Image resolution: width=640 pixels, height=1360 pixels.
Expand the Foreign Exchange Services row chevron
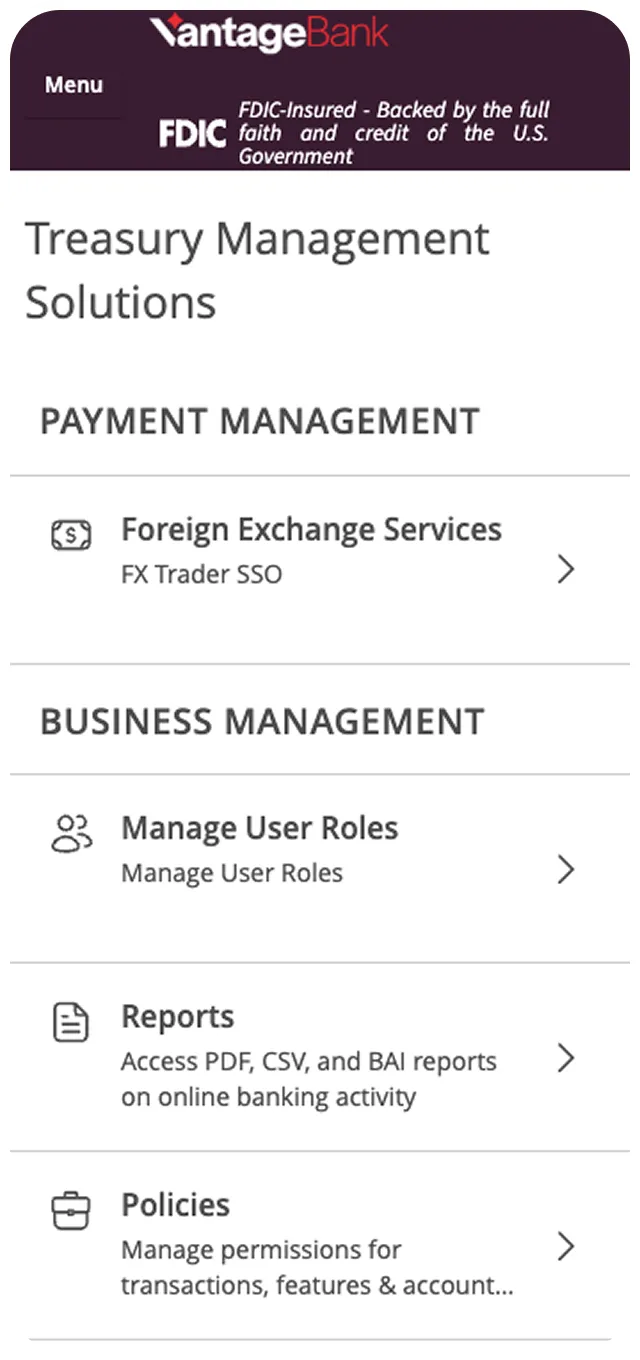click(x=567, y=570)
